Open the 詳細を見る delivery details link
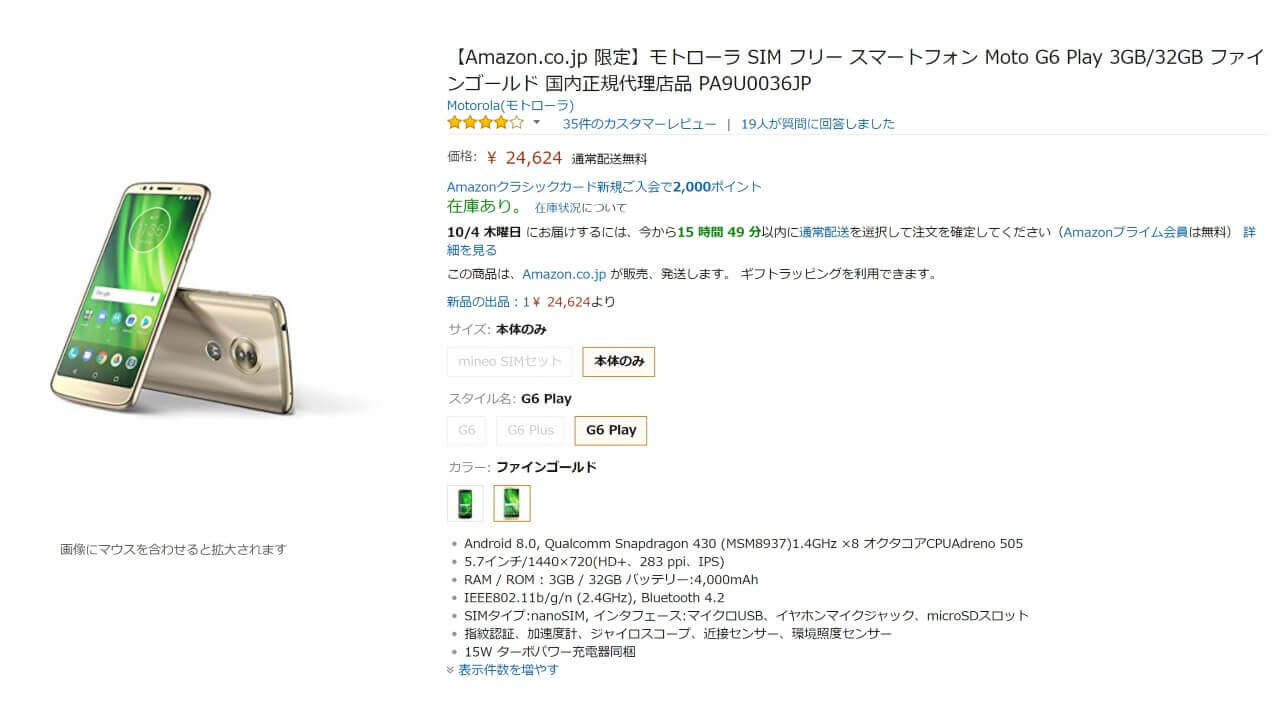1280x720 pixels. pos(471,250)
